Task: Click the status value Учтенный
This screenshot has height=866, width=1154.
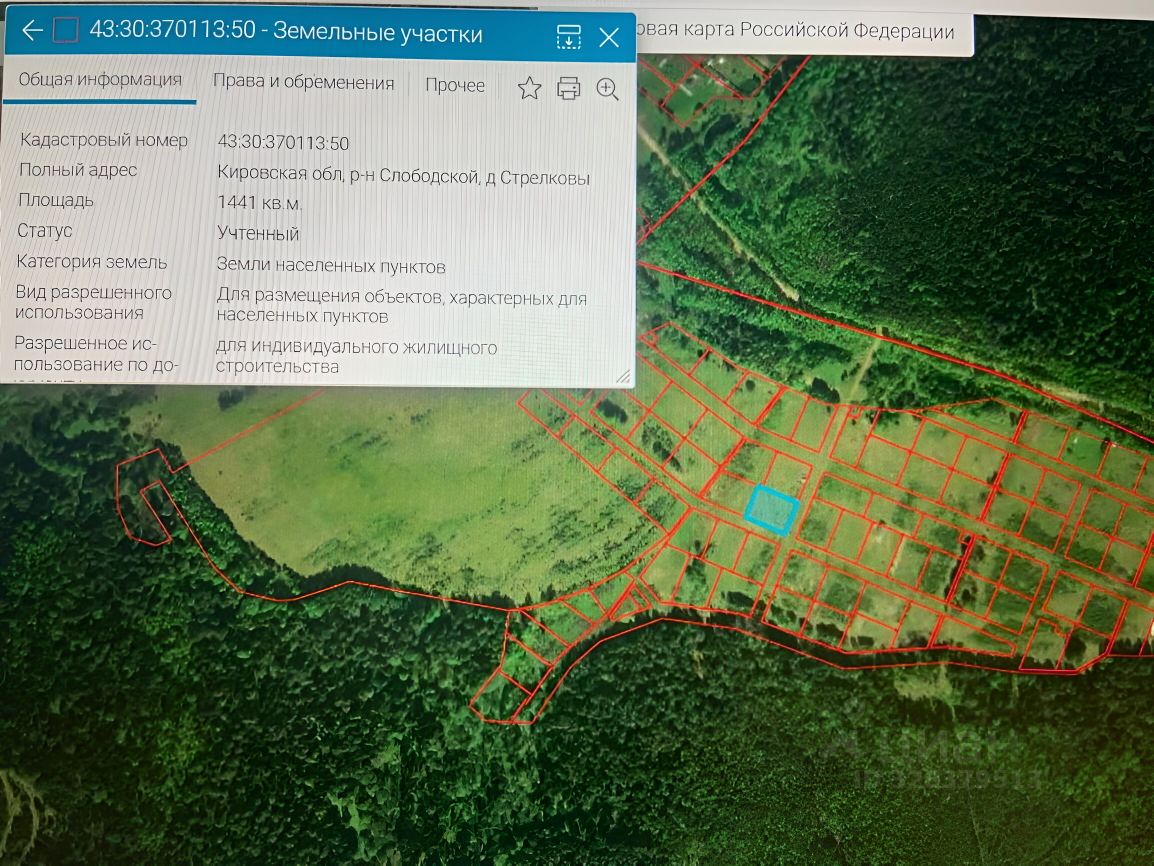Action: point(258,233)
